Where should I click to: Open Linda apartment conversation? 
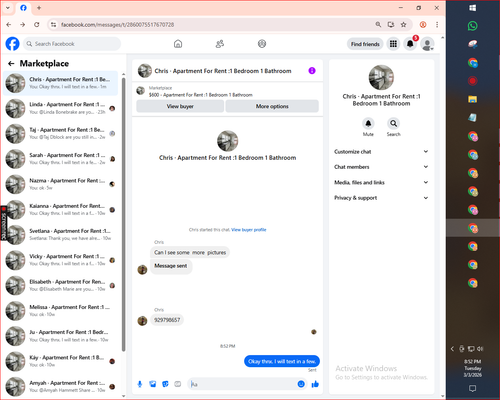click(x=61, y=108)
